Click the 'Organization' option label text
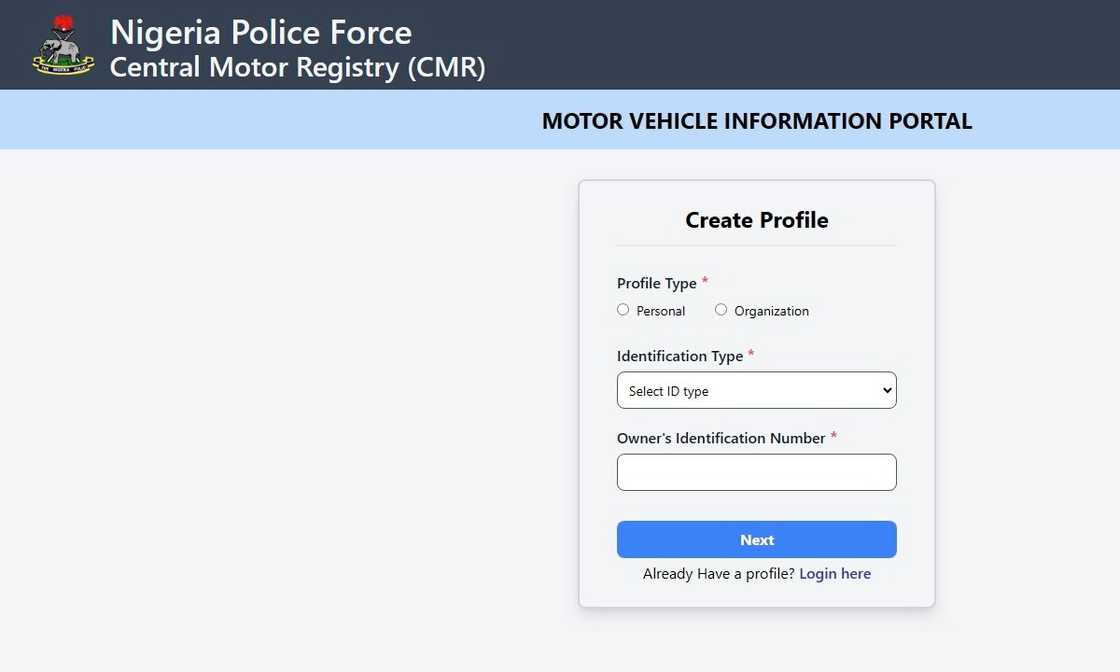1120x672 pixels. (771, 311)
